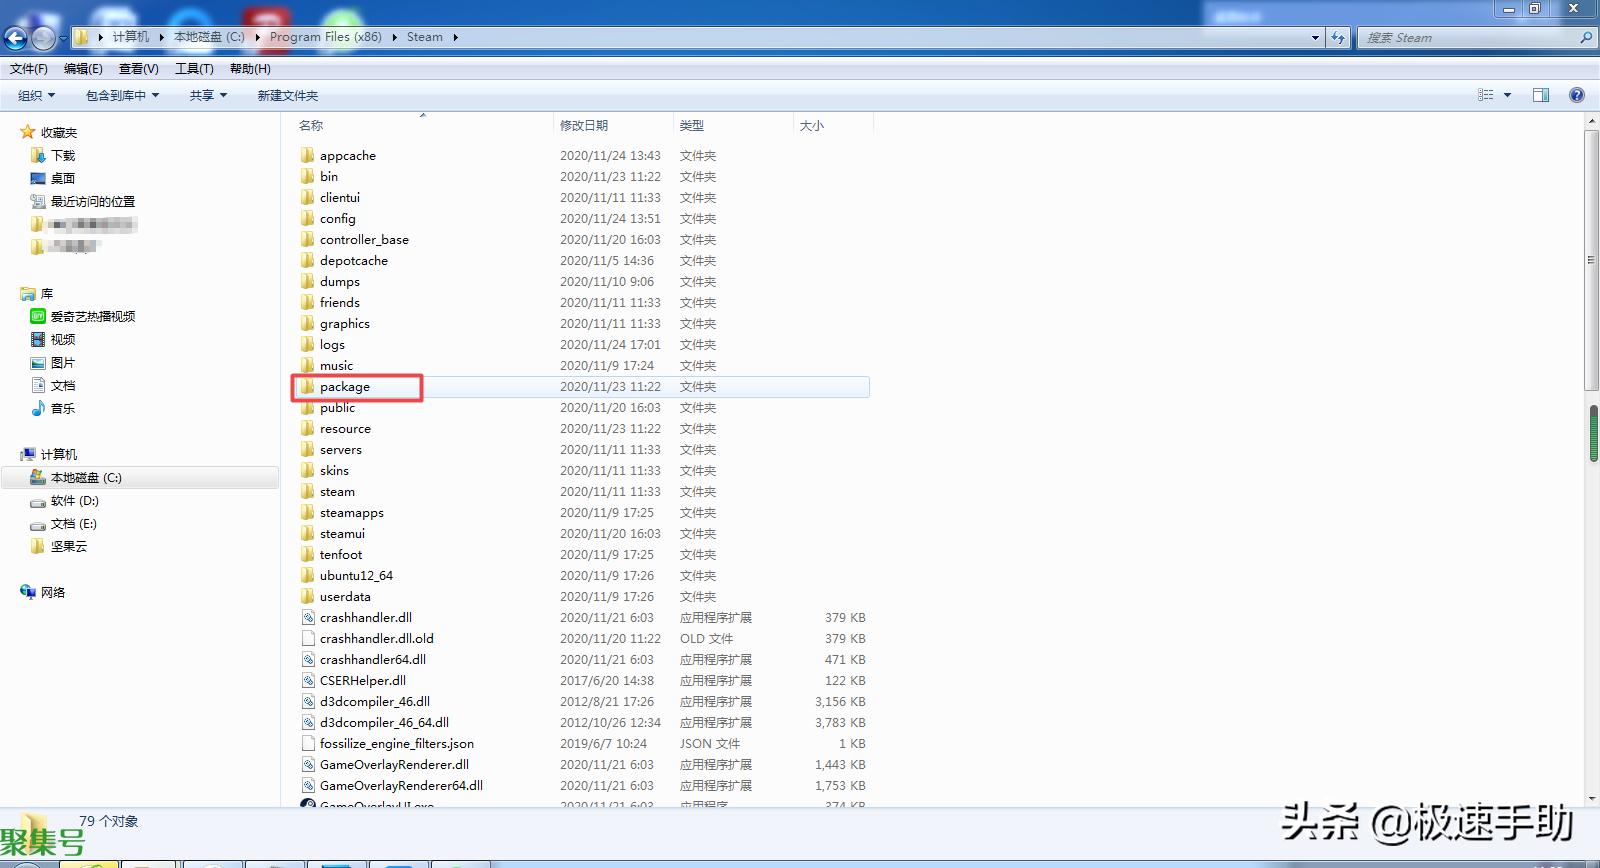Open the view options dropdown arrow
Viewport: 1600px width, 868px height.
point(1507,95)
